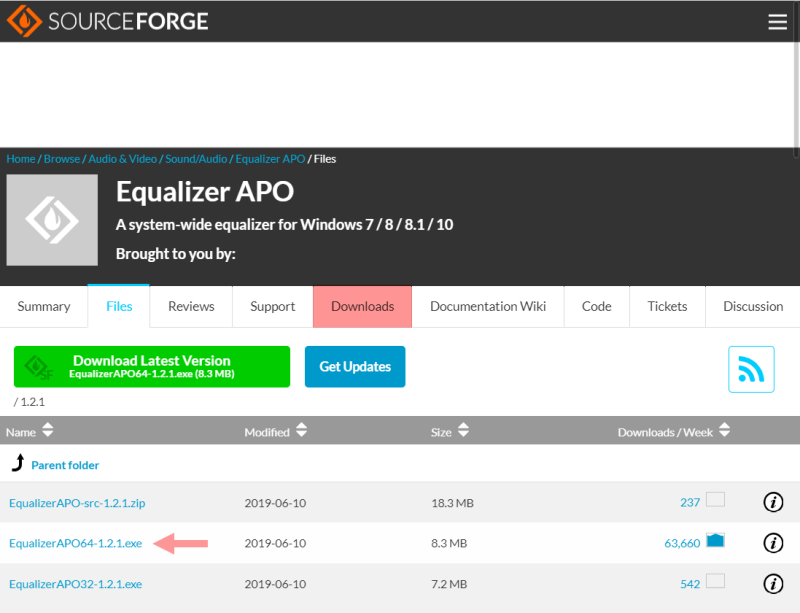This screenshot has width=800, height=613.
Task: Click the Equalizer APO project icon
Action: (52, 220)
